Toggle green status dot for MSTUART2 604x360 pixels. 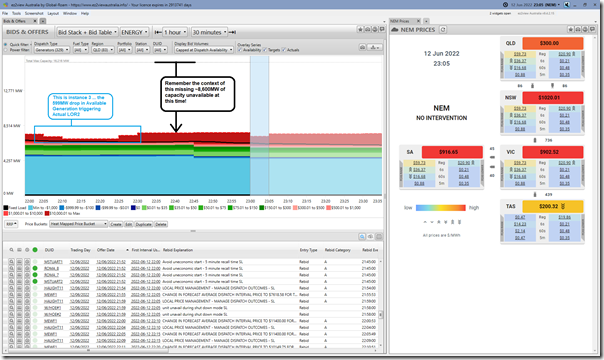[35, 281]
